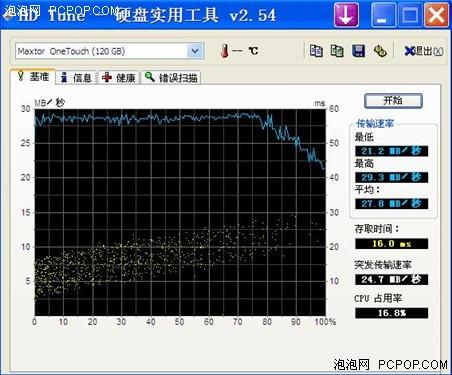Click the access time 16.0 ms readout
Screen dimensions: 452x375
click(x=391, y=244)
